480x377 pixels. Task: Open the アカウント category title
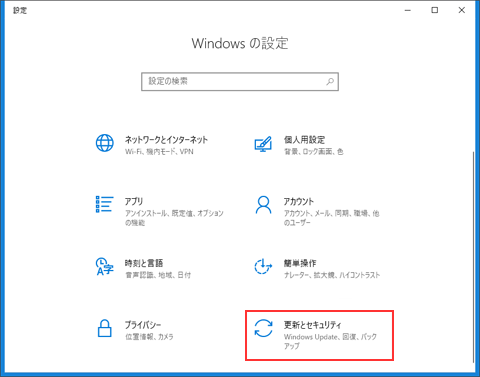(x=299, y=201)
